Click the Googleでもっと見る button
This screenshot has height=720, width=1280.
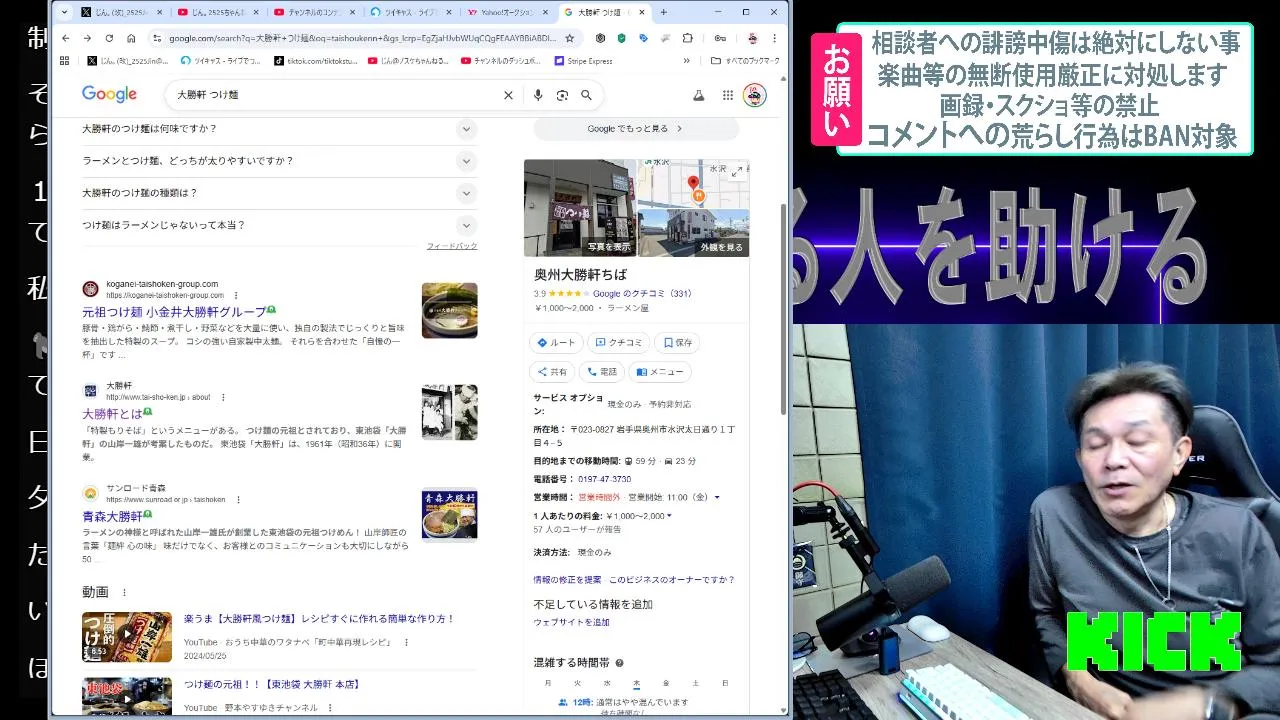636,128
